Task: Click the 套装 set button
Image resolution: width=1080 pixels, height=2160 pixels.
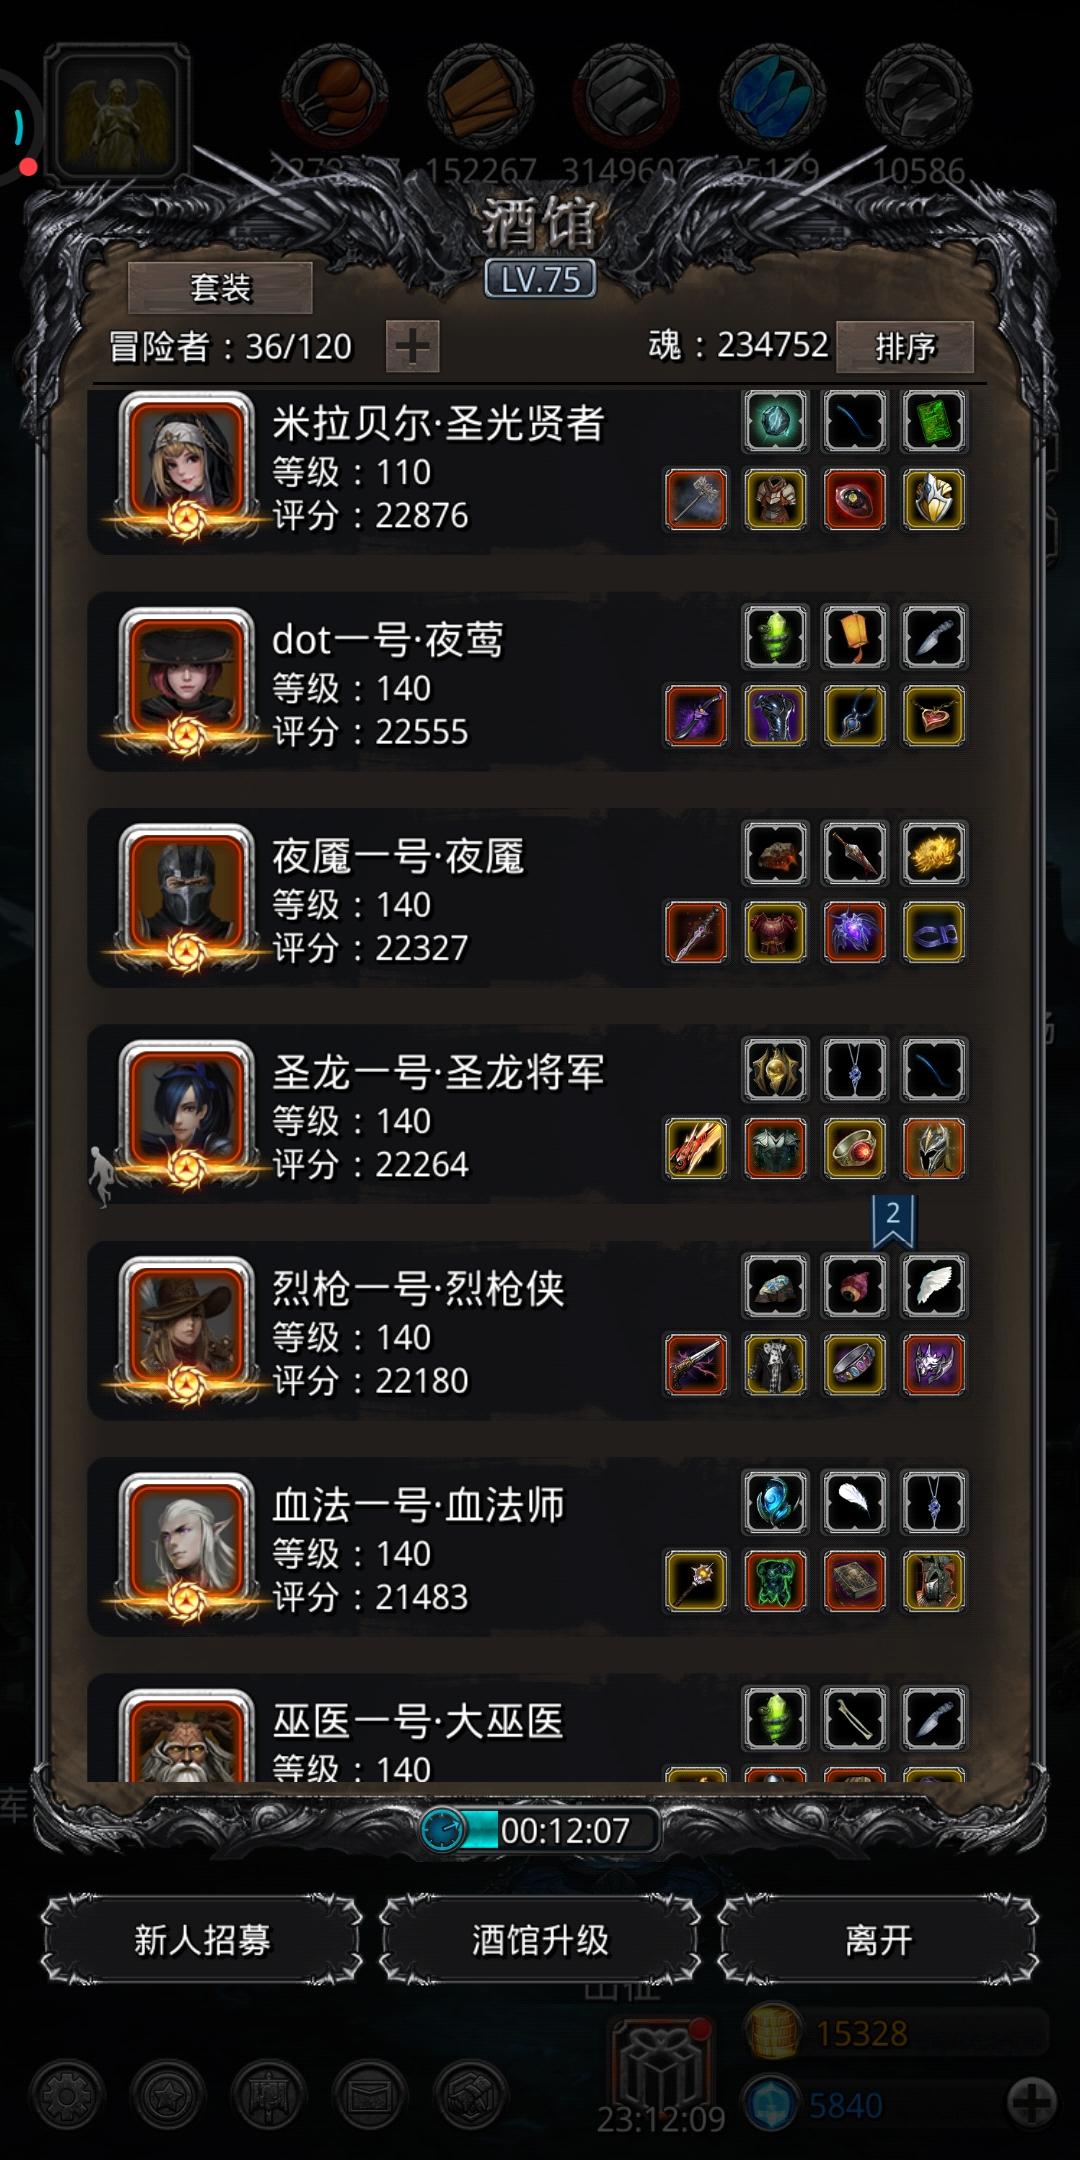Action: point(220,288)
